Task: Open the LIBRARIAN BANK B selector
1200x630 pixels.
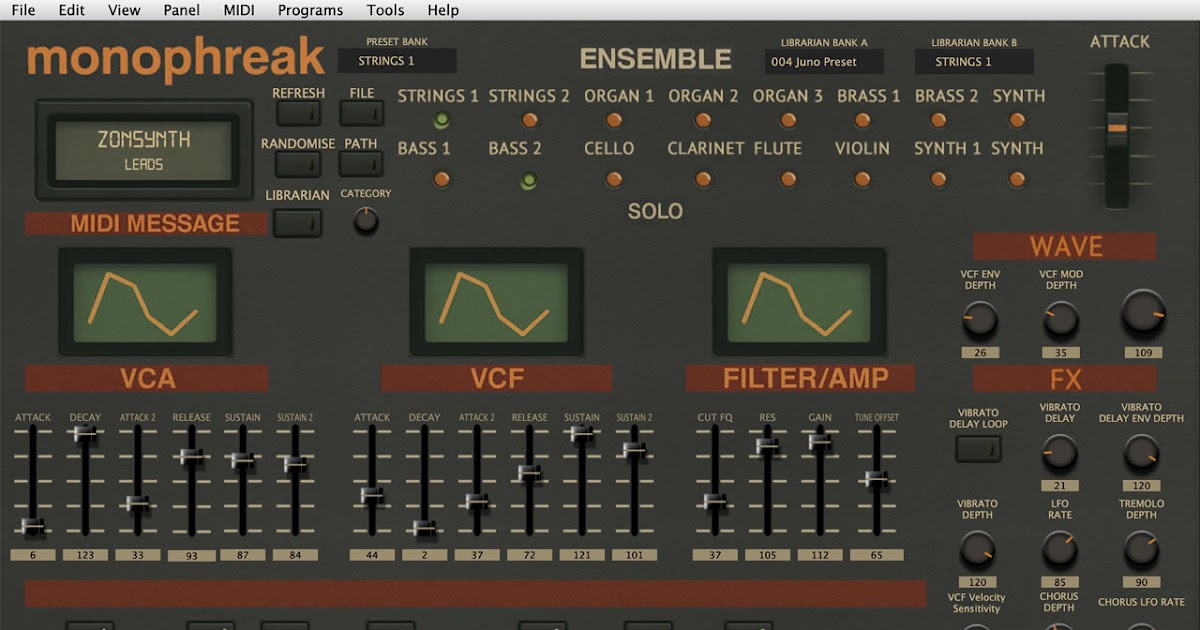Action: pyautogui.click(x=972, y=61)
